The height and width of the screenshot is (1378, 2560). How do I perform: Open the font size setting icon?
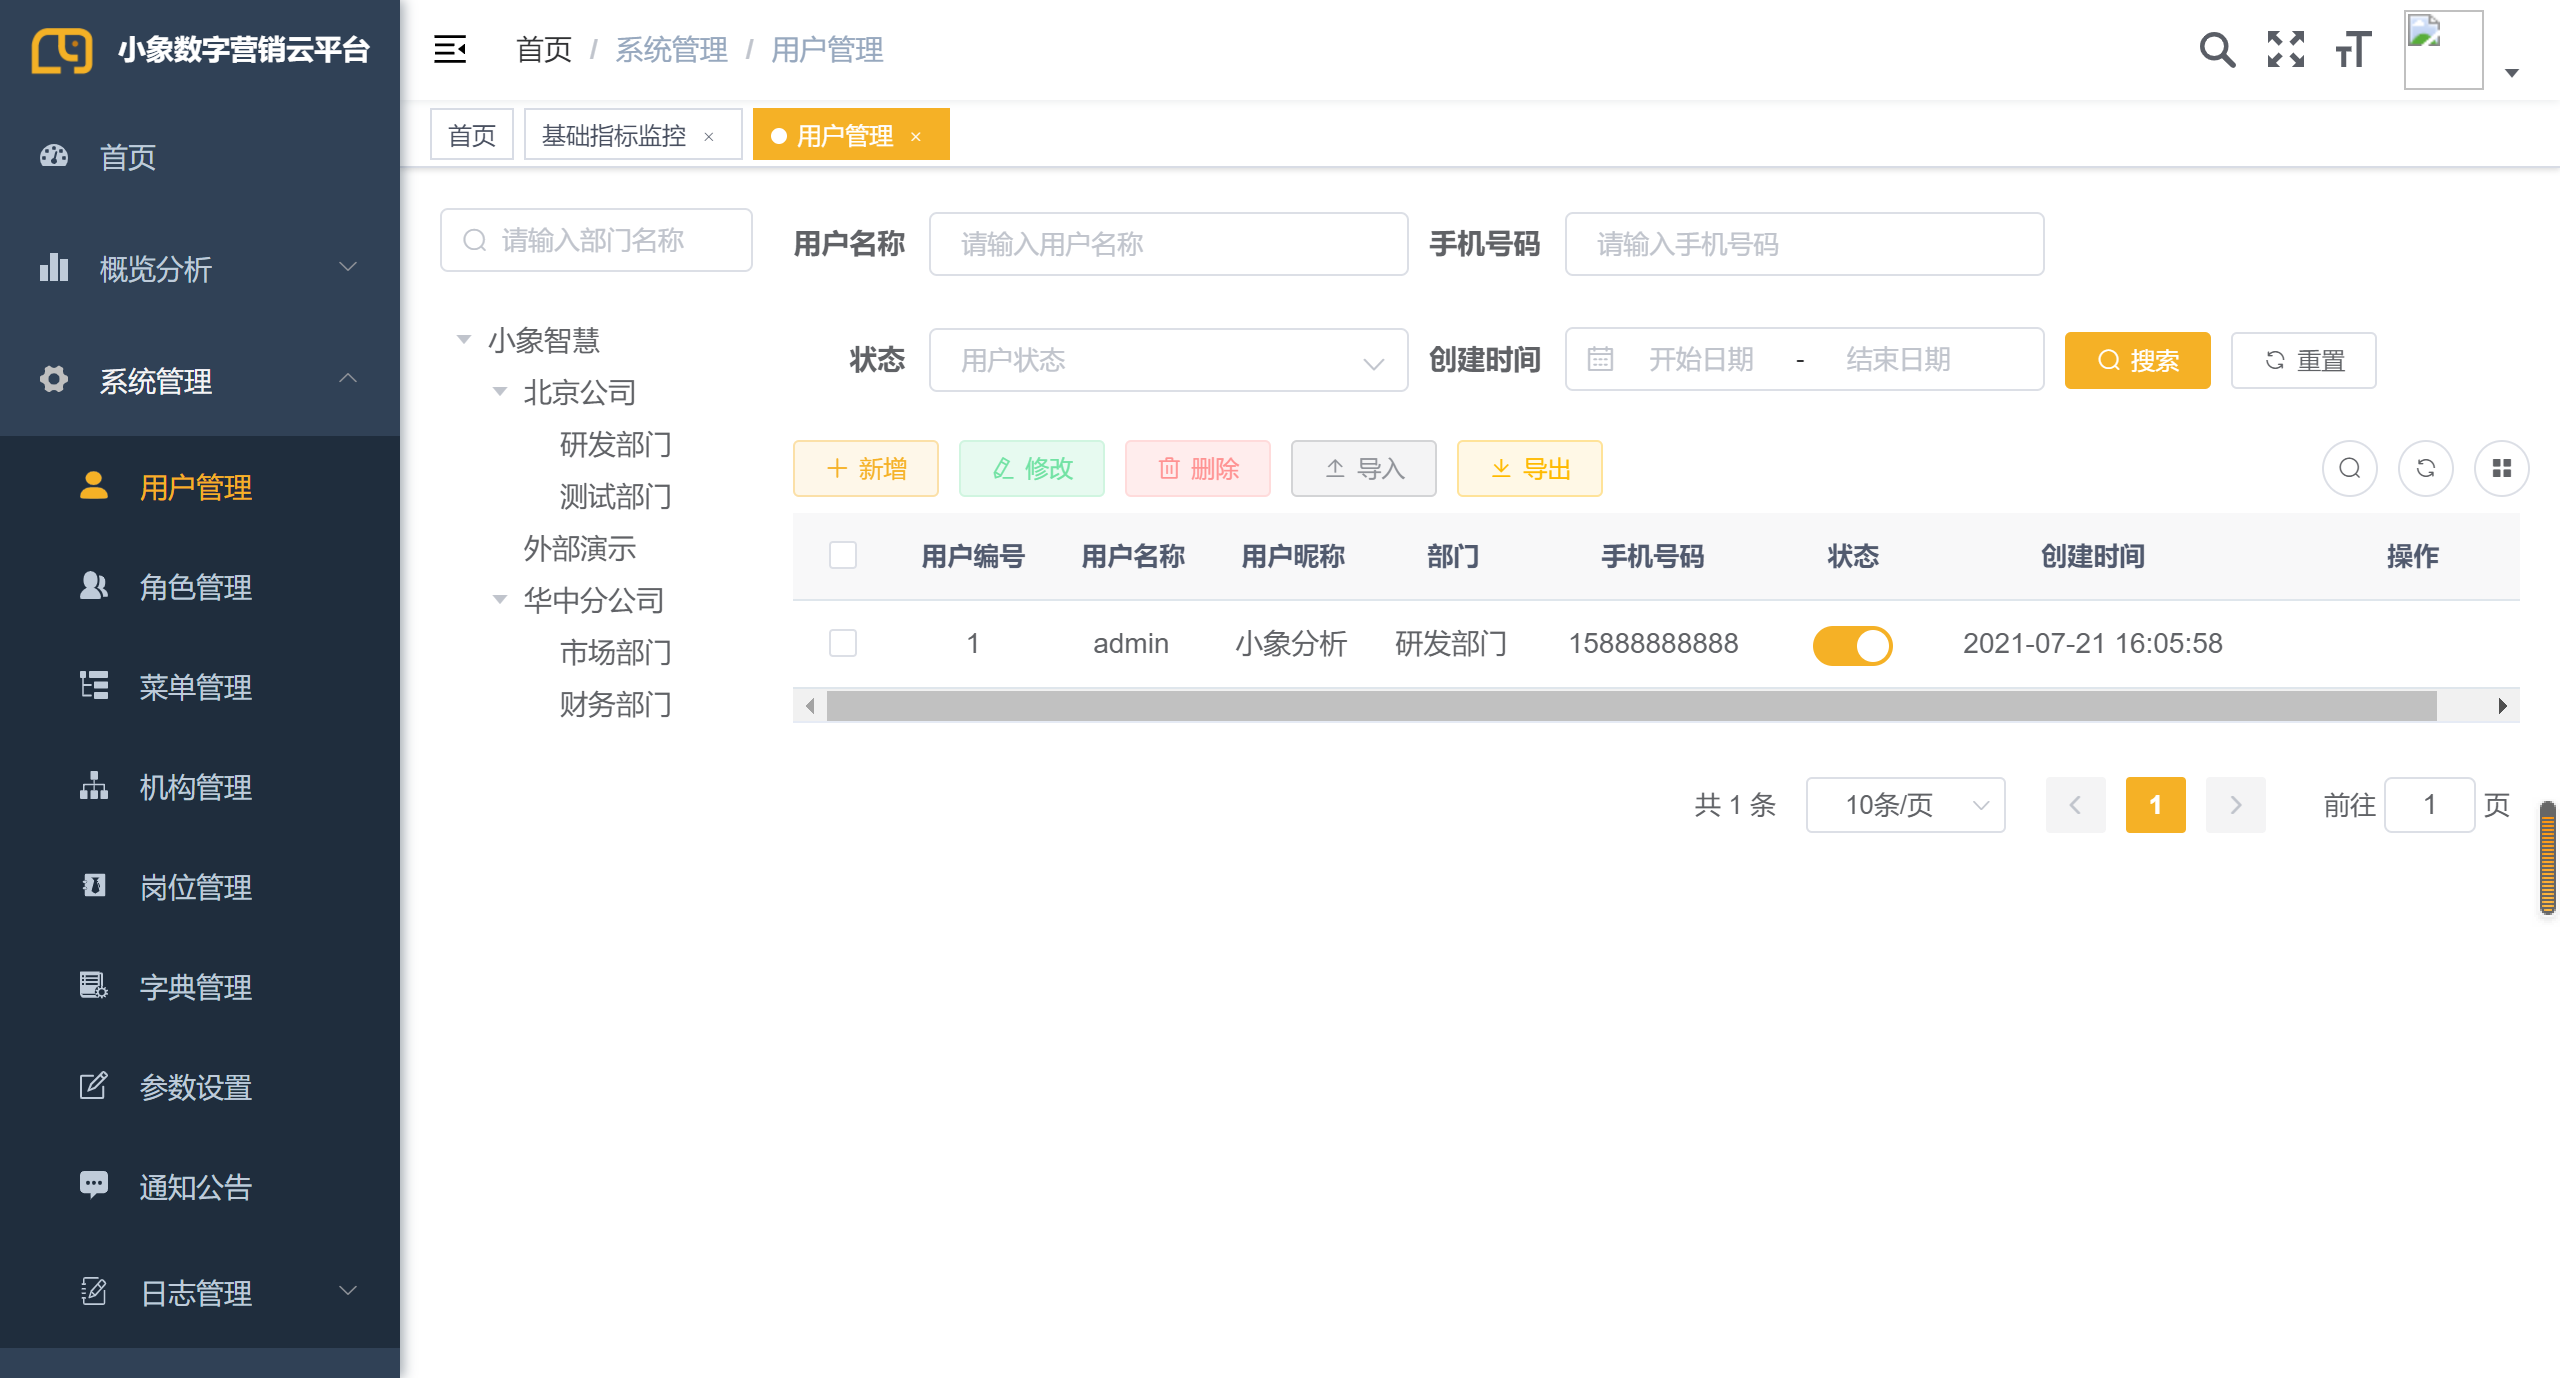(x=2353, y=49)
